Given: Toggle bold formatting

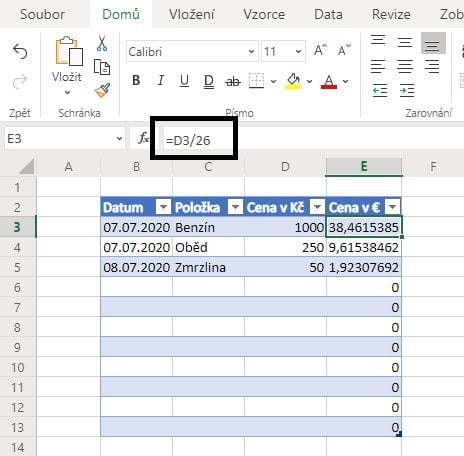Looking at the screenshot, I should pyautogui.click(x=136, y=81).
